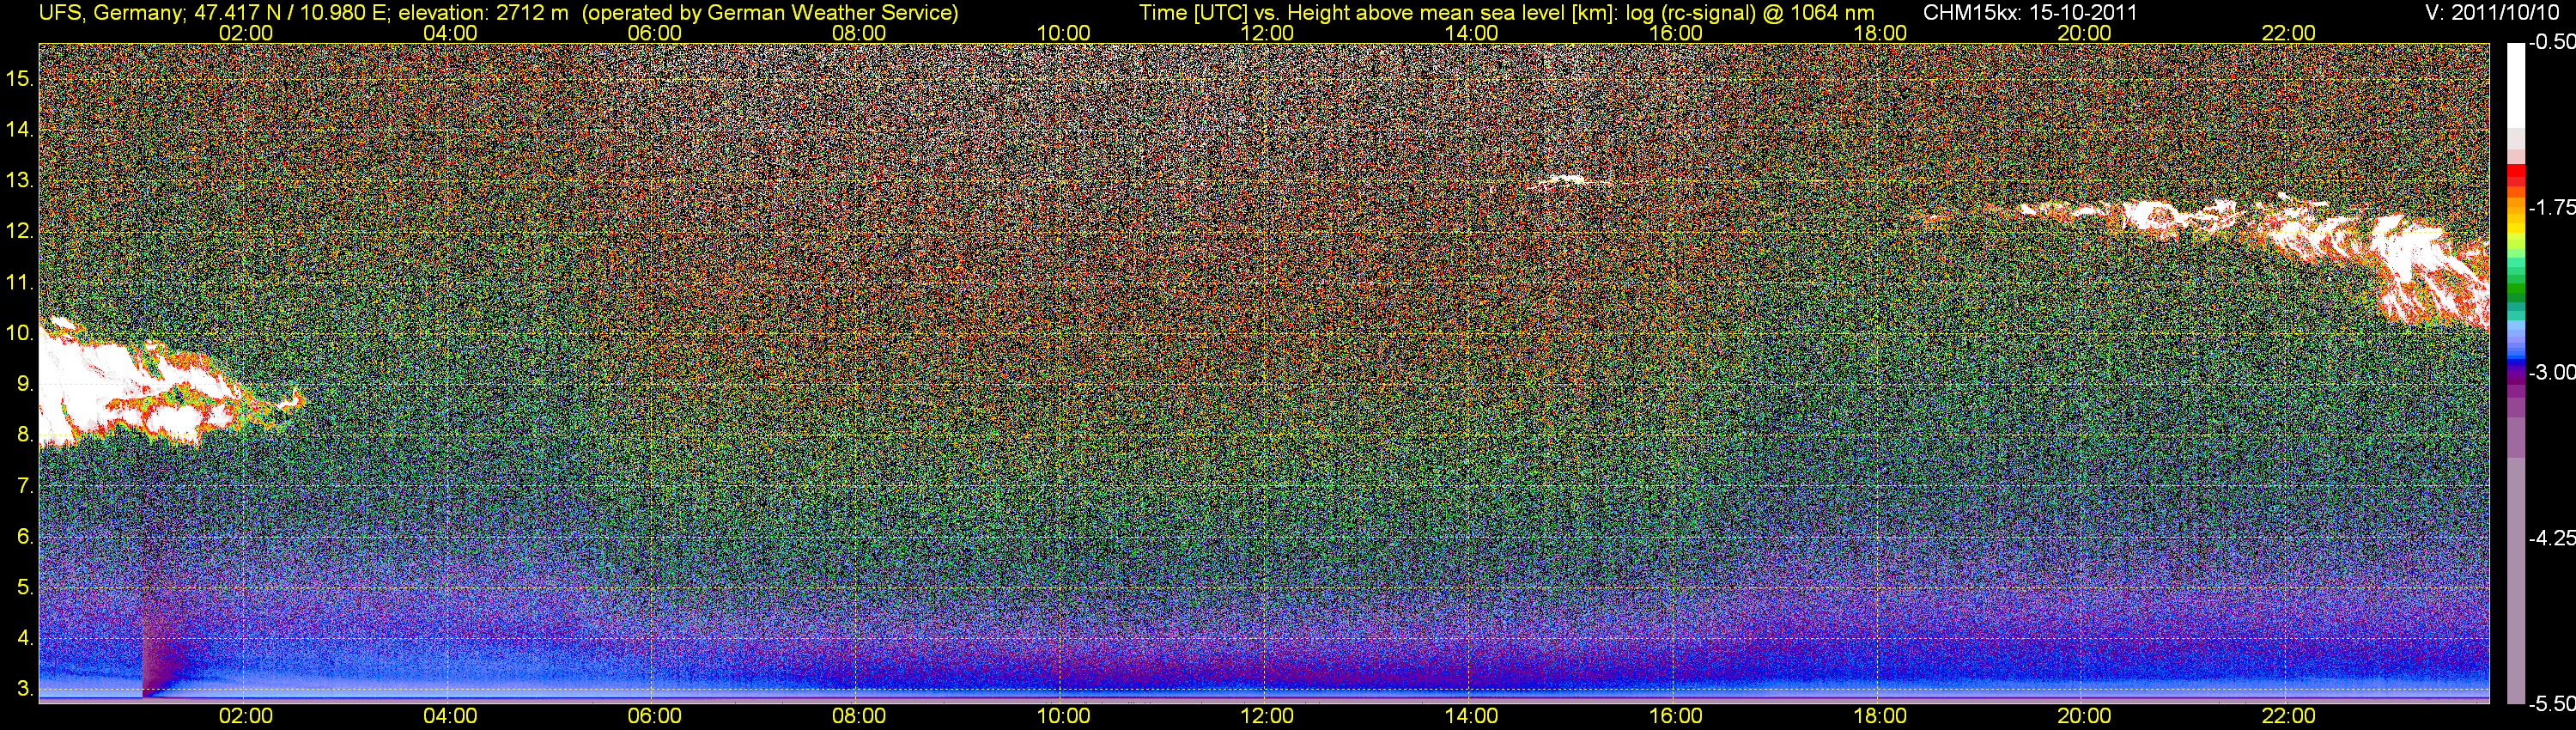Click the 8 km height axis label
This screenshot has height=730, width=2576.
(x=25, y=435)
